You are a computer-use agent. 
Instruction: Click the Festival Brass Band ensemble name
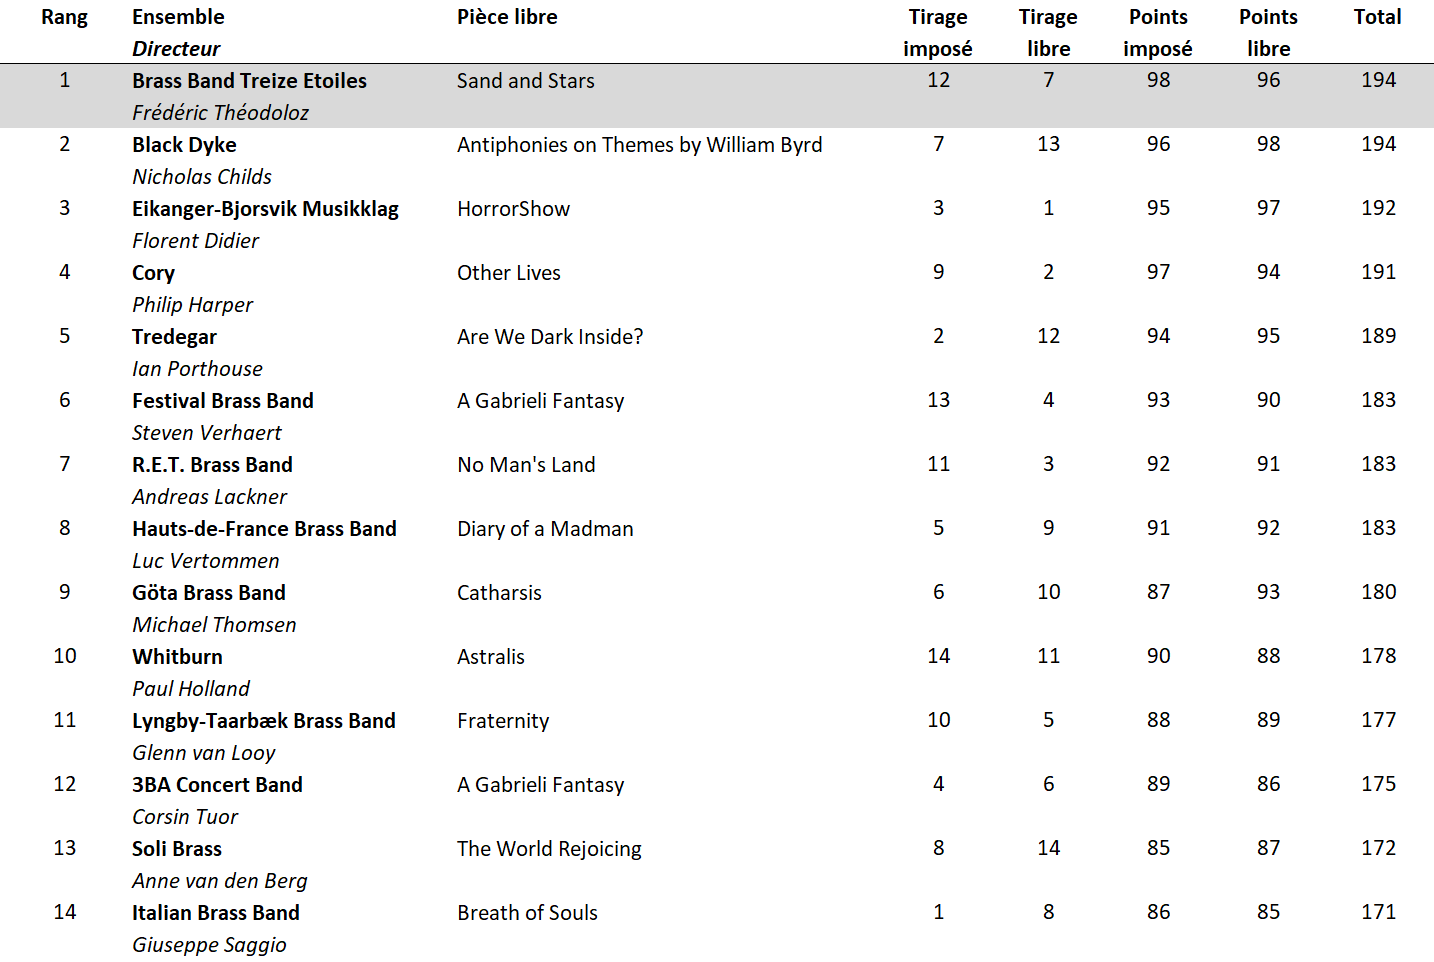pyautogui.click(x=223, y=401)
